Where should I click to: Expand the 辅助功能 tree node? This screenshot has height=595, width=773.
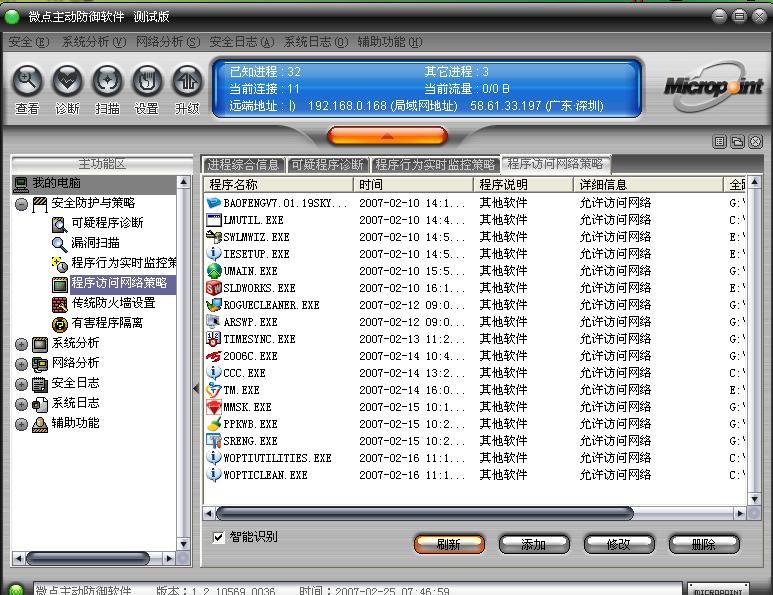pyautogui.click(x=21, y=424)
